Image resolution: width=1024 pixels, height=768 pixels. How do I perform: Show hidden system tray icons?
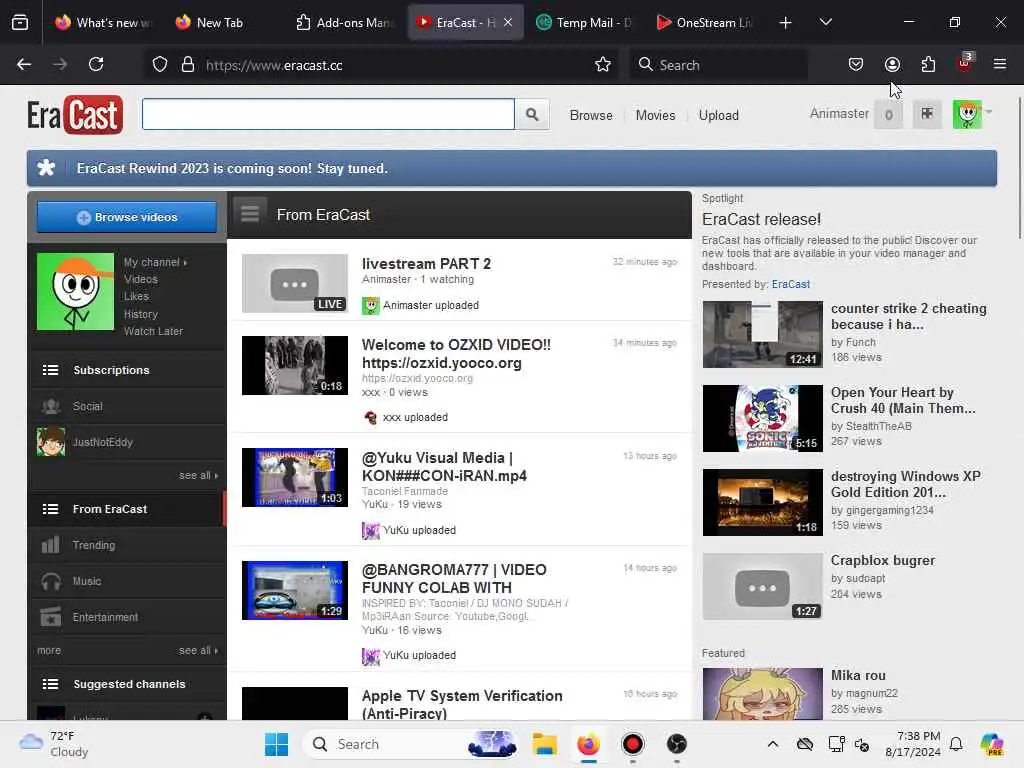(773, 744)
